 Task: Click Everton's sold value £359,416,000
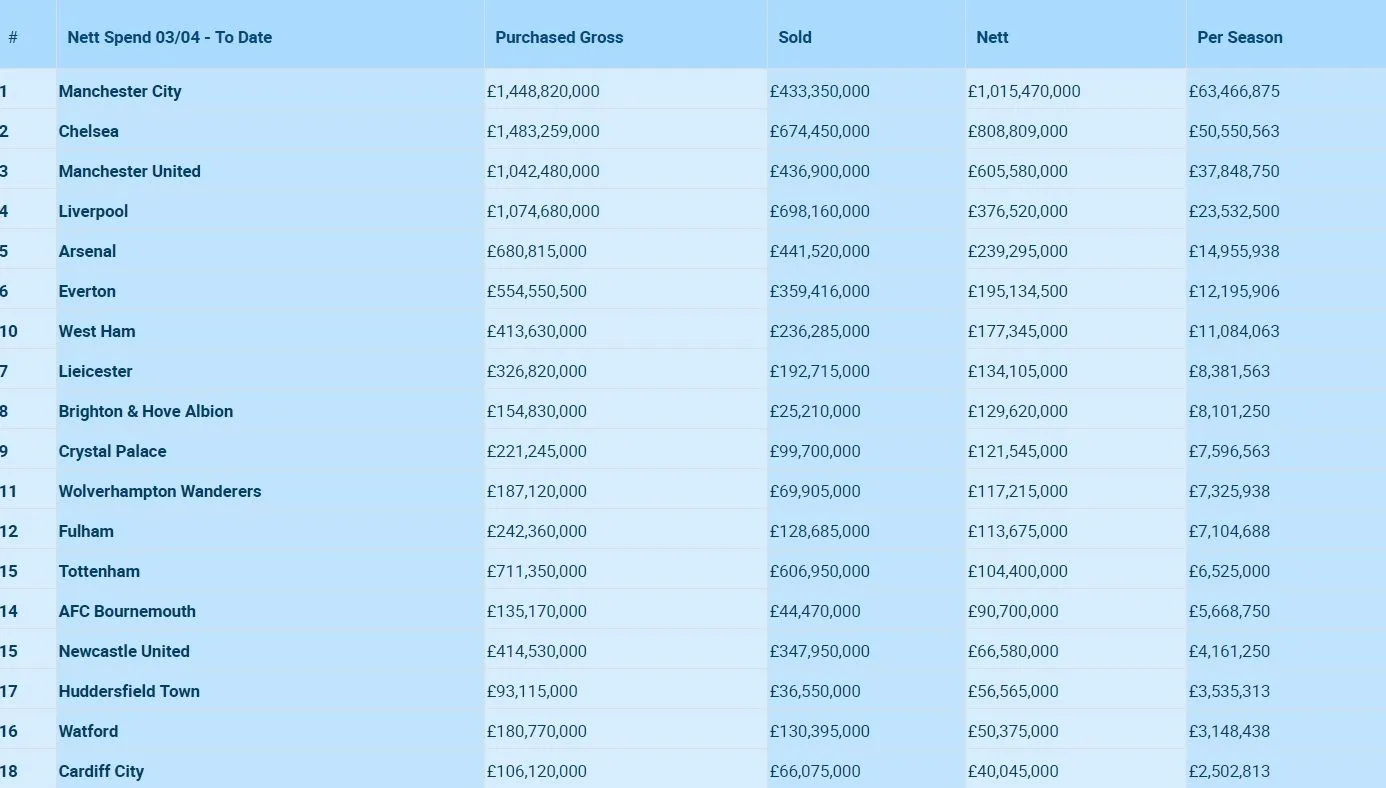[820, 291]
